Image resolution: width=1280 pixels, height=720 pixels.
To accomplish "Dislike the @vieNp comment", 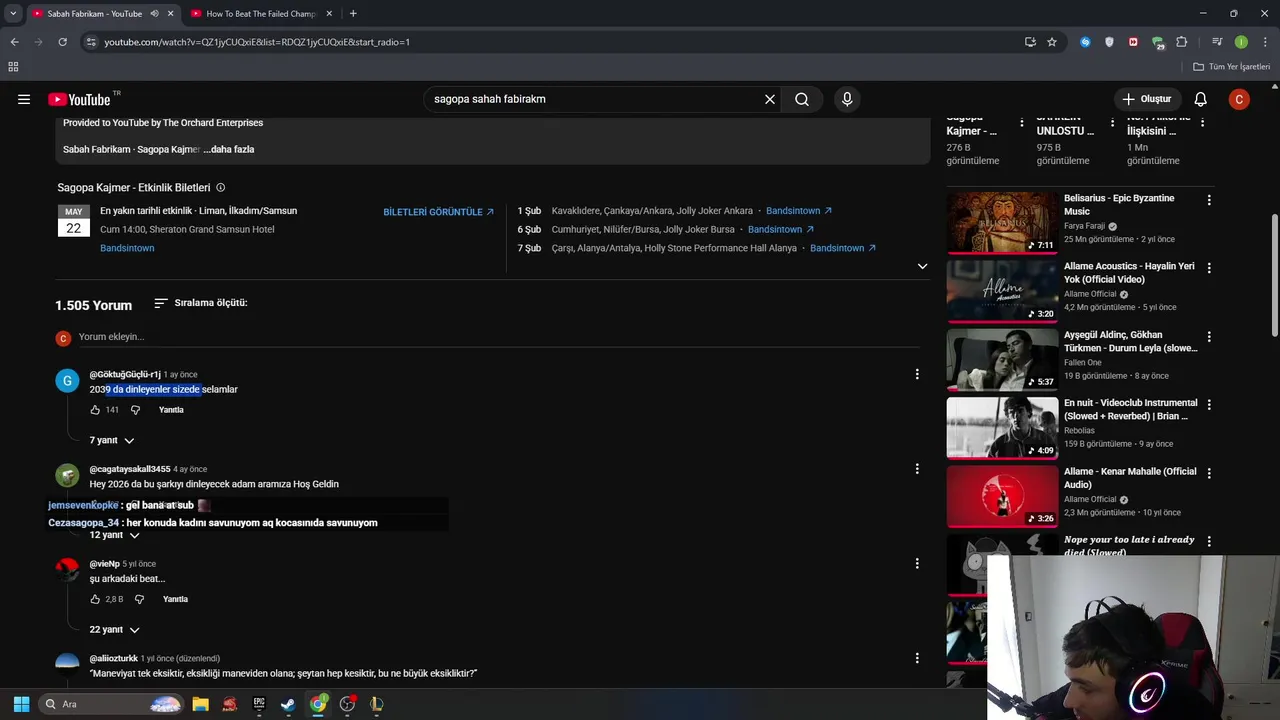I will coord(139,599).
